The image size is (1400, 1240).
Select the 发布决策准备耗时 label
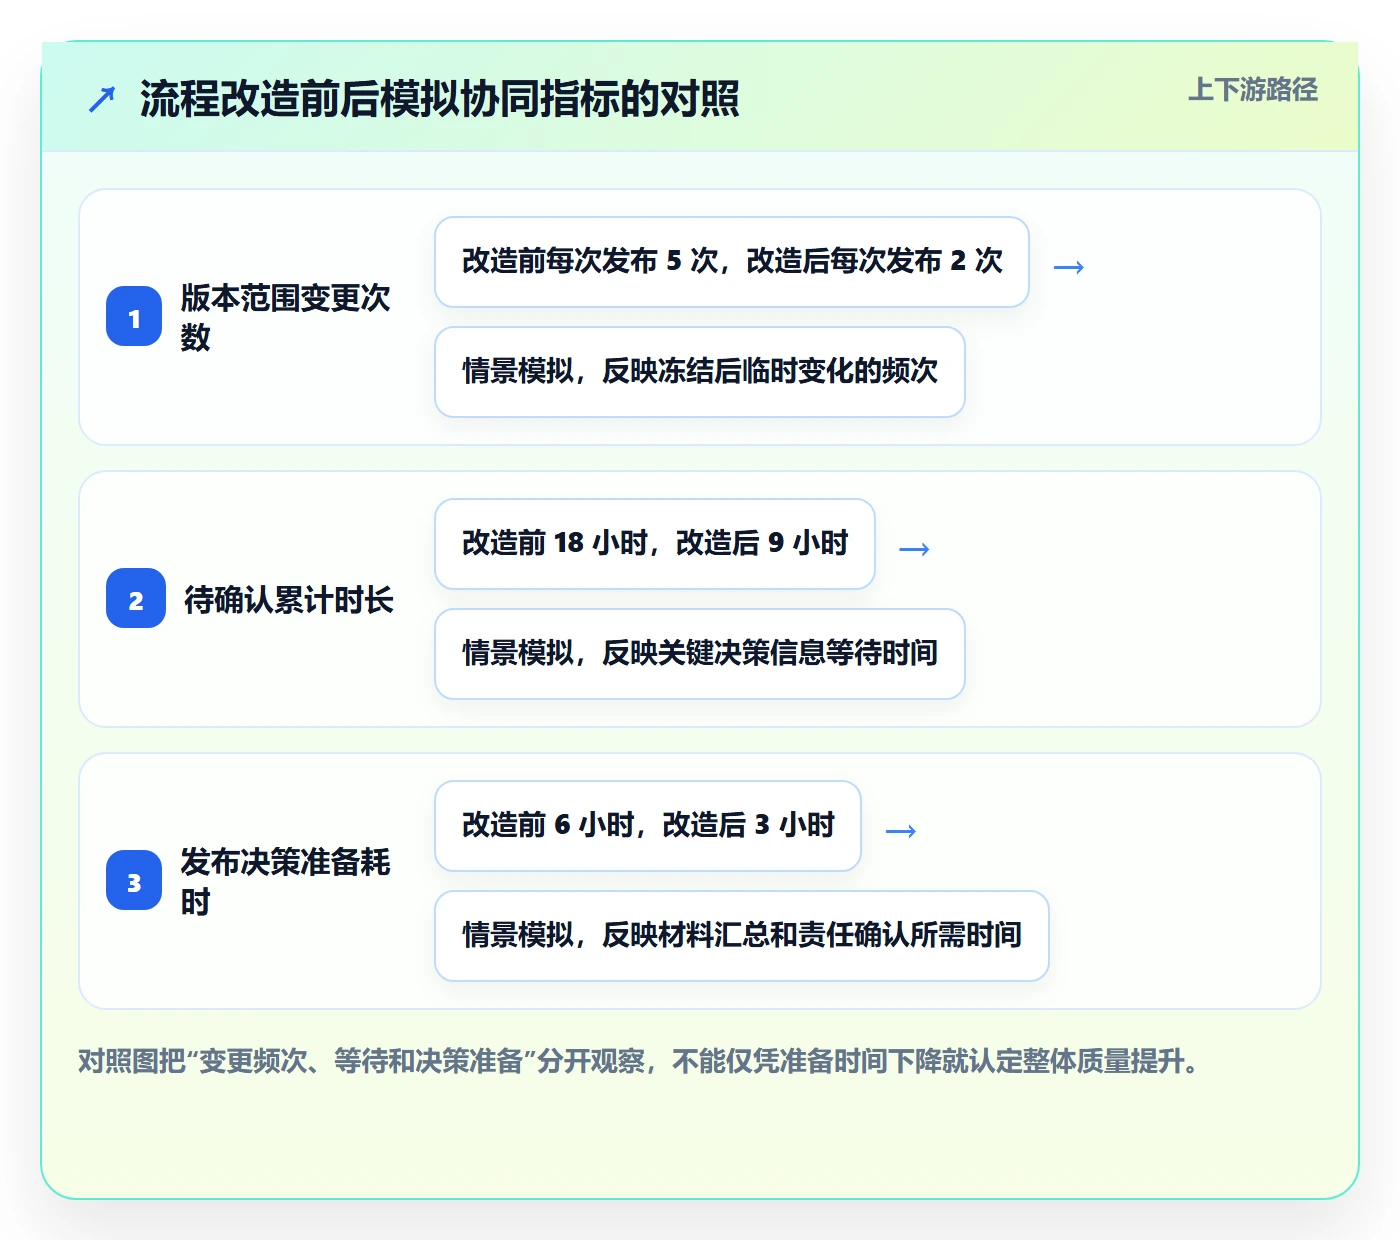[286, 881]
